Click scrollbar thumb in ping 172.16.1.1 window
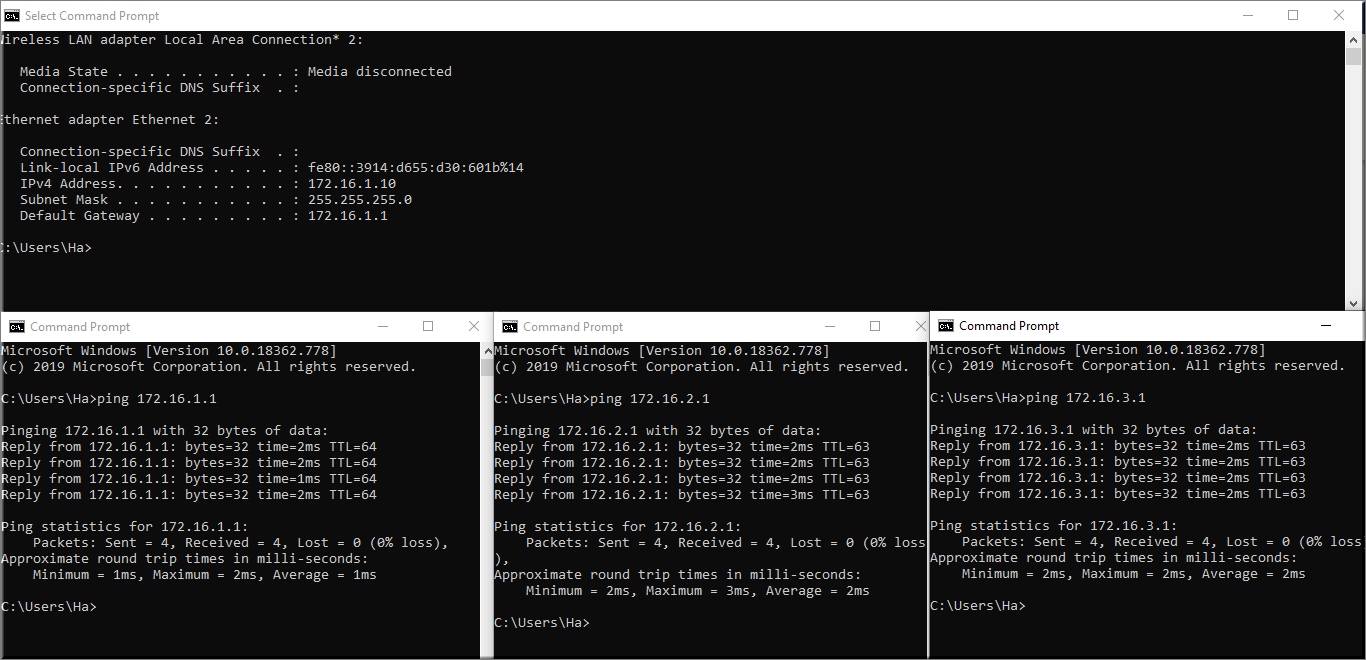Viewport: 1366px width, 660px height. pyautogui.click(x=487, y=367)
